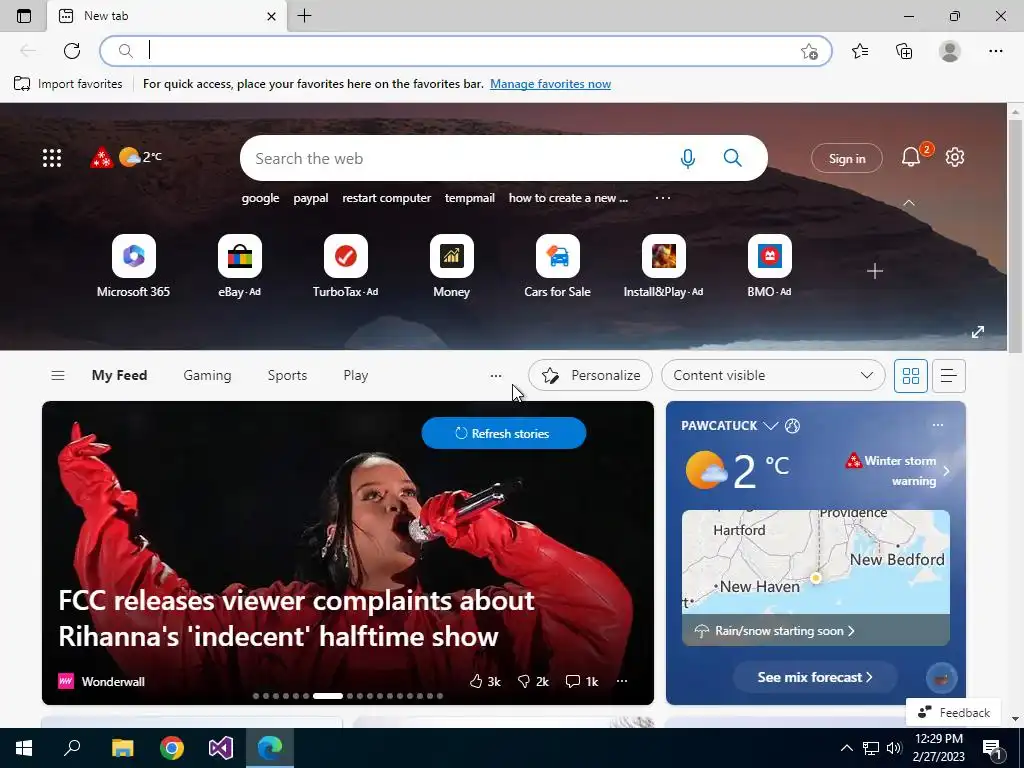The width and height of the screenshot is (1024, 768).
Task: Open the Install&Play quick link tile
Action: point(664,266)
